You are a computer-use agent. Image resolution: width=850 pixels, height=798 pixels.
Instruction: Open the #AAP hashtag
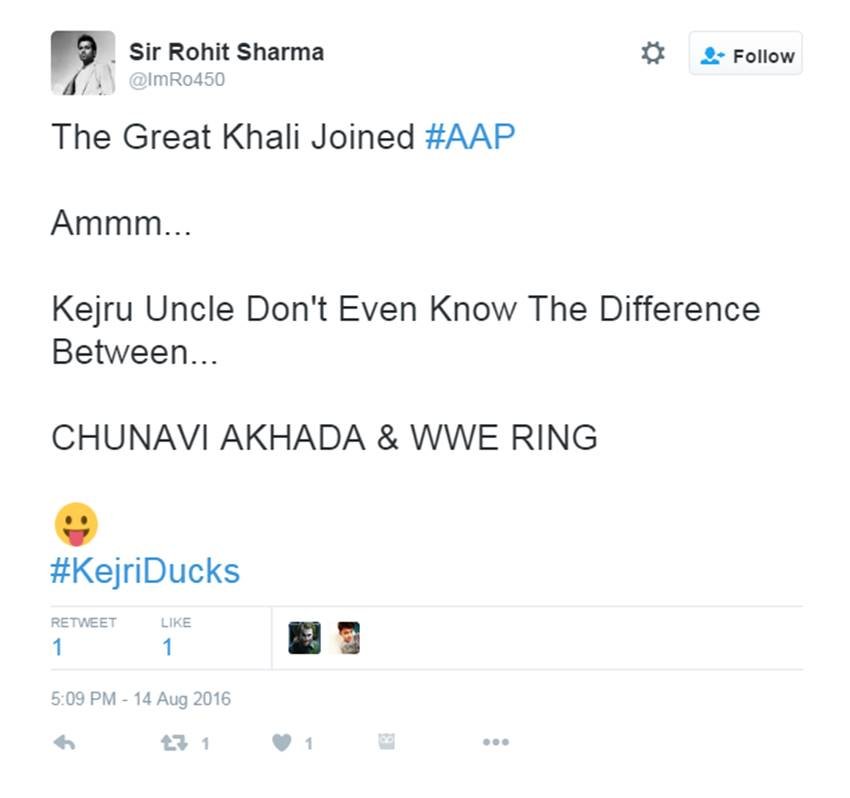click(469, 136)
